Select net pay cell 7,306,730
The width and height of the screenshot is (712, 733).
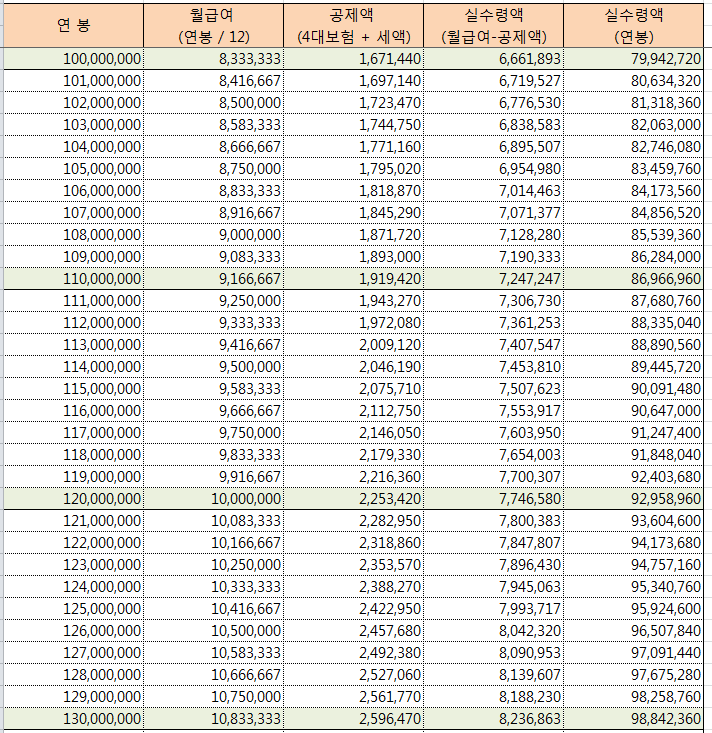click(x=494, y=301)
